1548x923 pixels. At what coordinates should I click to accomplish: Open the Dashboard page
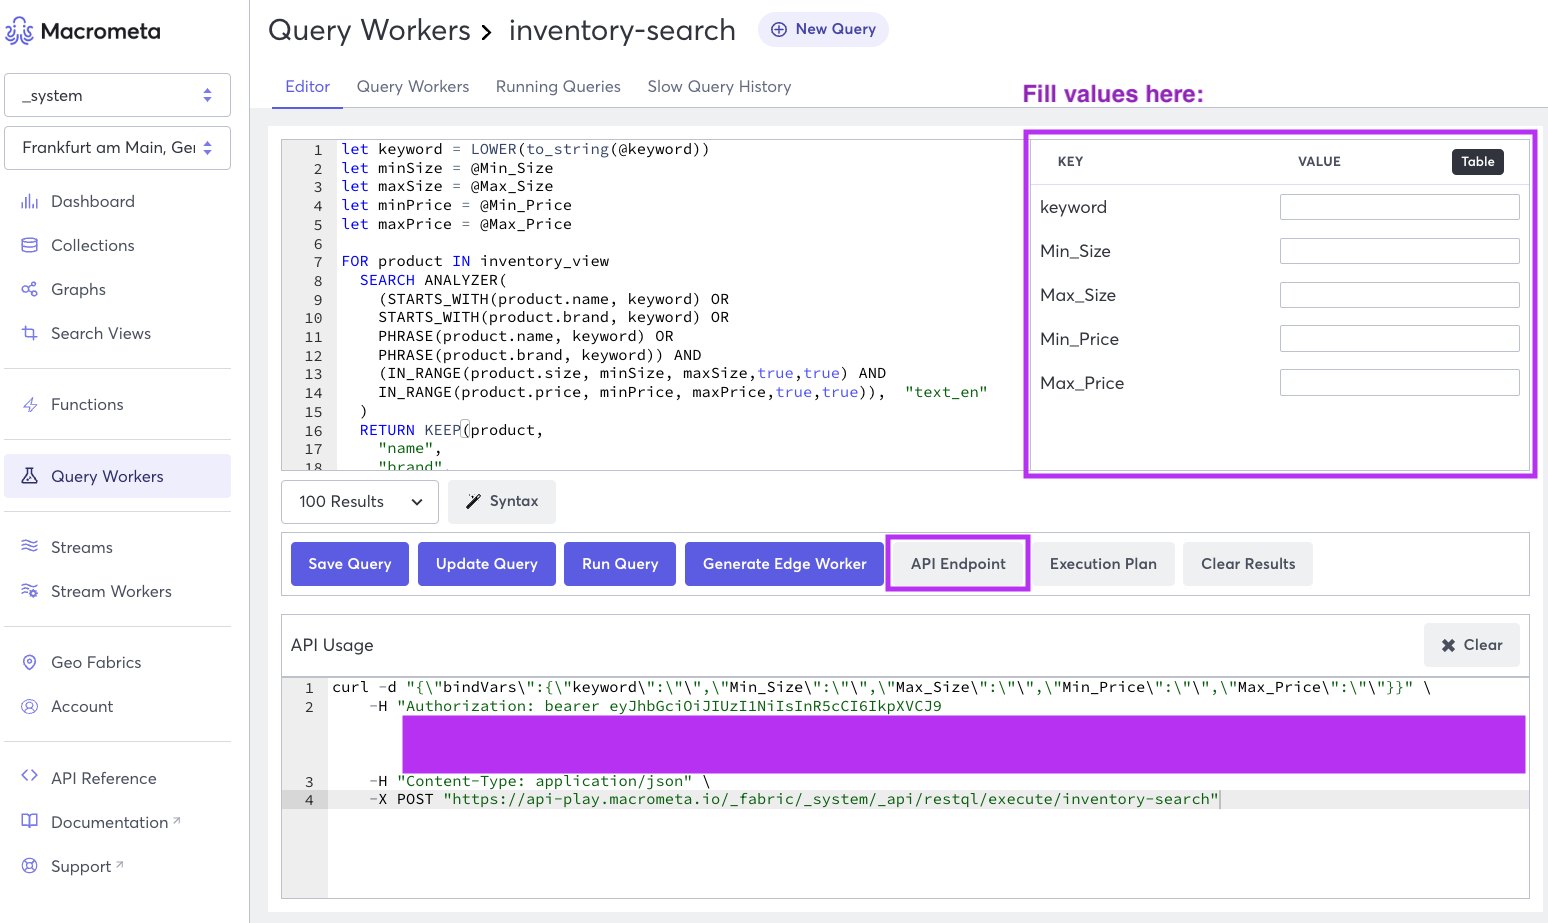[92, 201]
